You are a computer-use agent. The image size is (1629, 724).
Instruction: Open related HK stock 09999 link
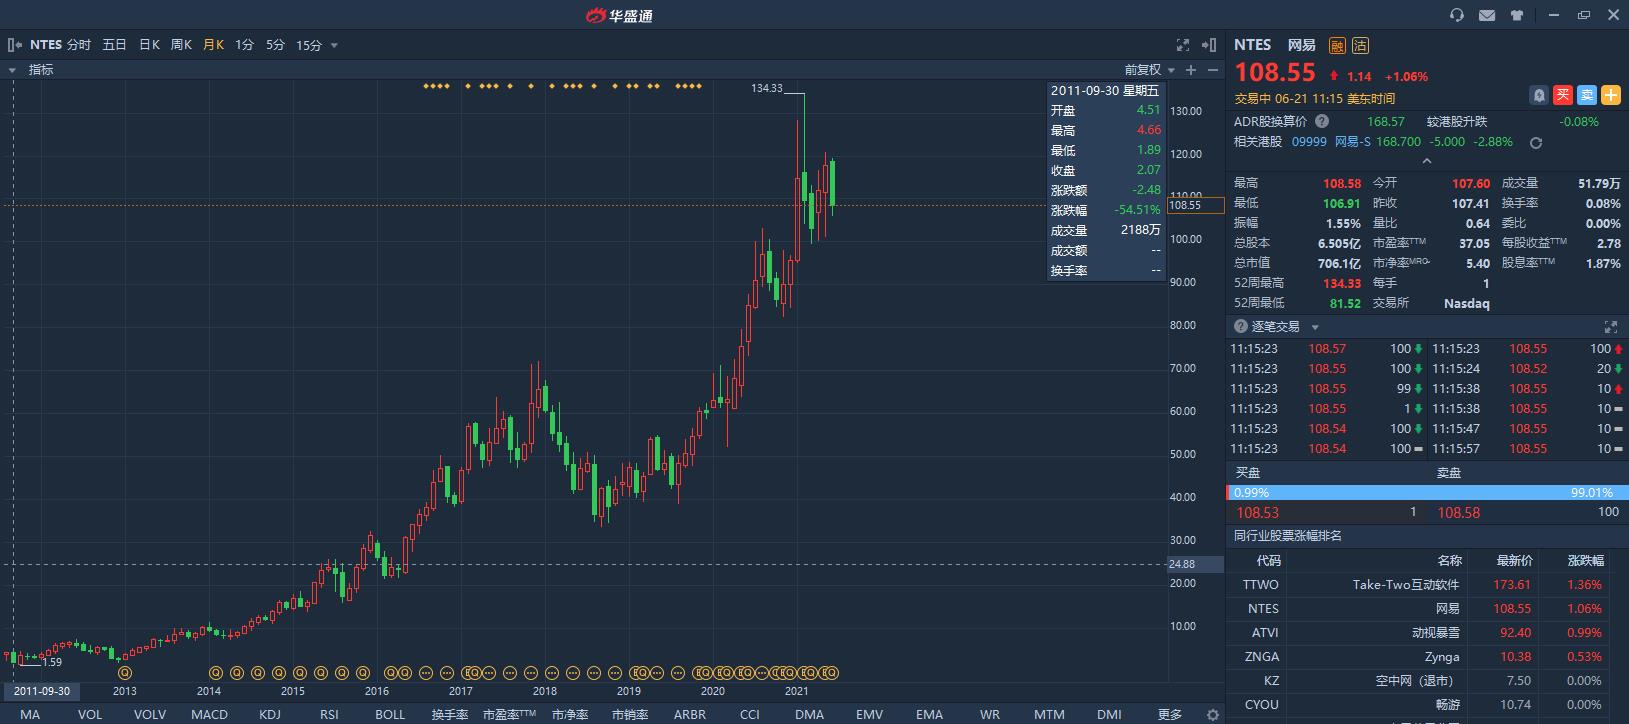(x=1309, y=142)
